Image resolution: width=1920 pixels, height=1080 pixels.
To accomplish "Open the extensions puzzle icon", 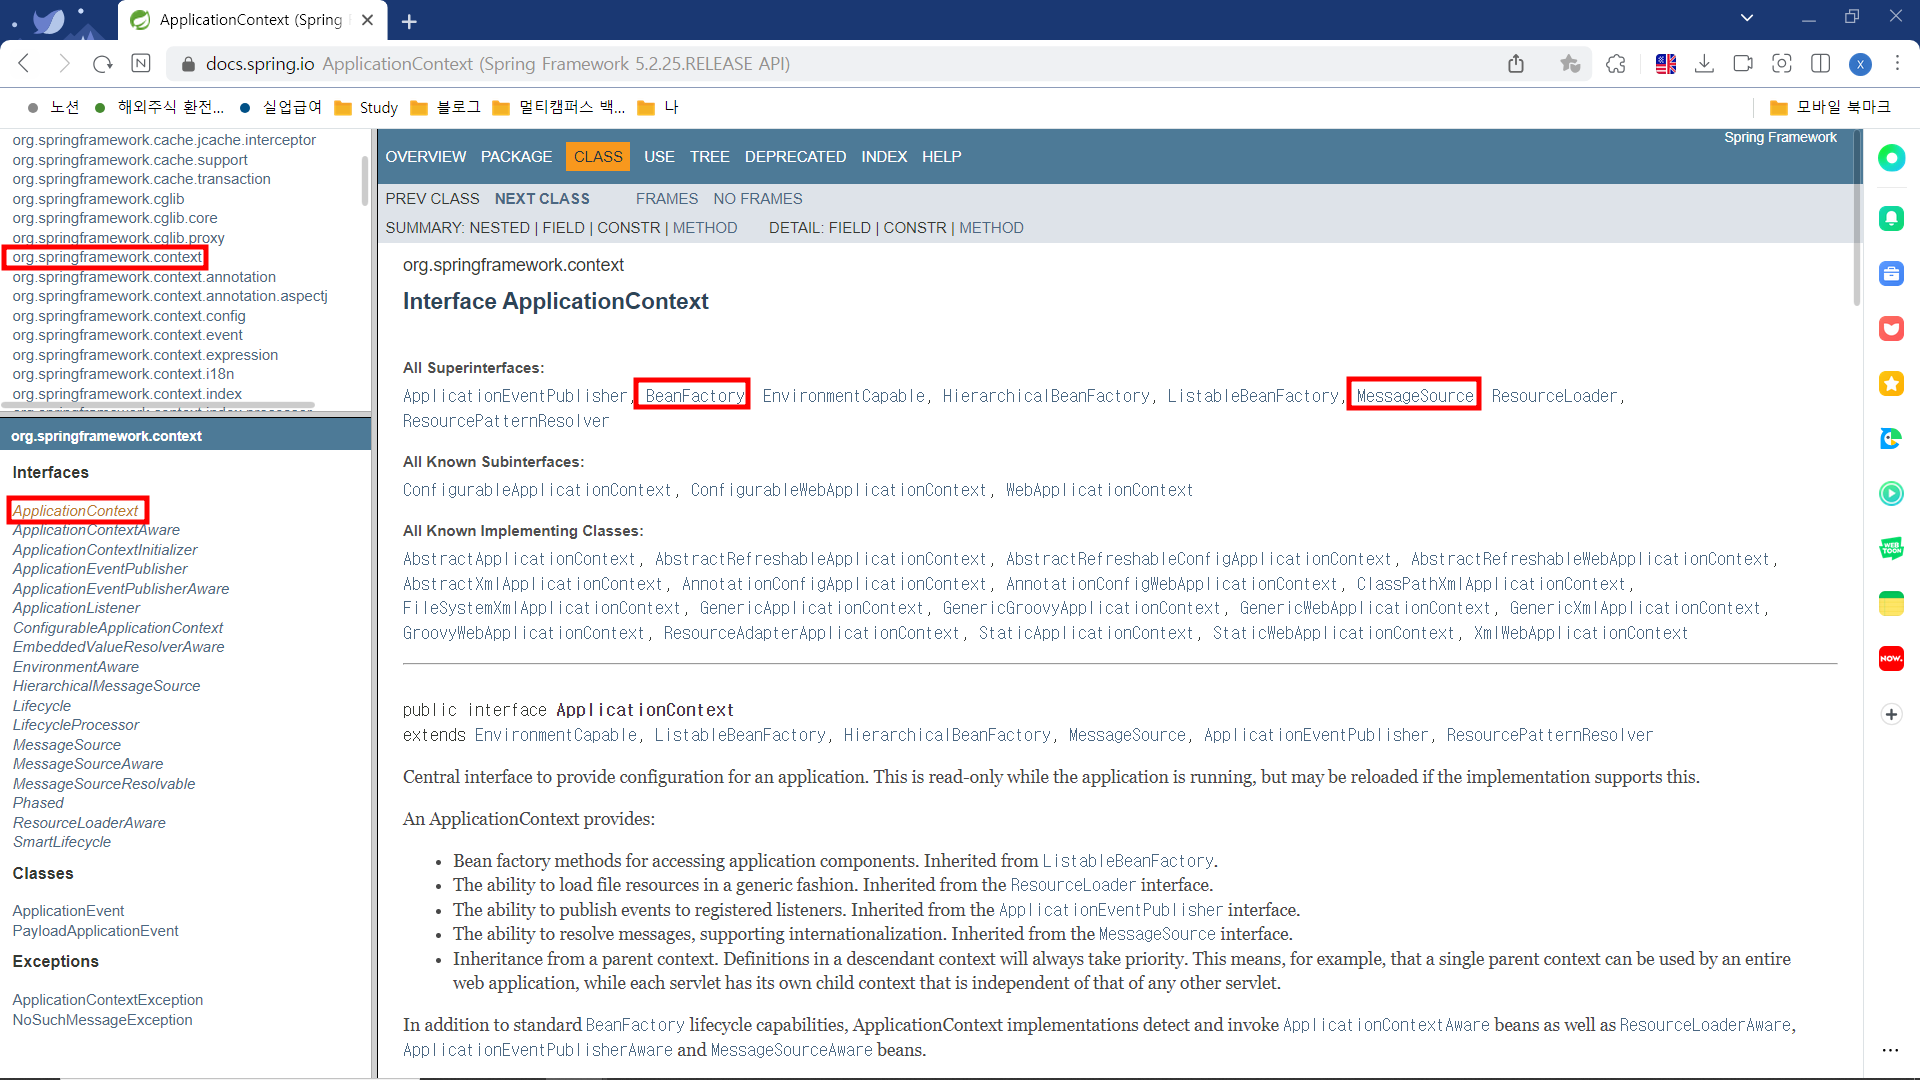I will point(1616,64).
